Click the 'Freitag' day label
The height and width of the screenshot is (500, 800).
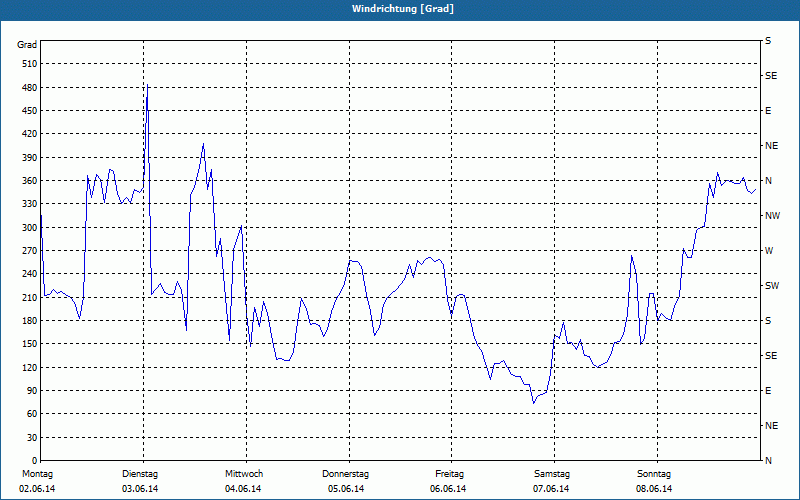tap(449, 474)
